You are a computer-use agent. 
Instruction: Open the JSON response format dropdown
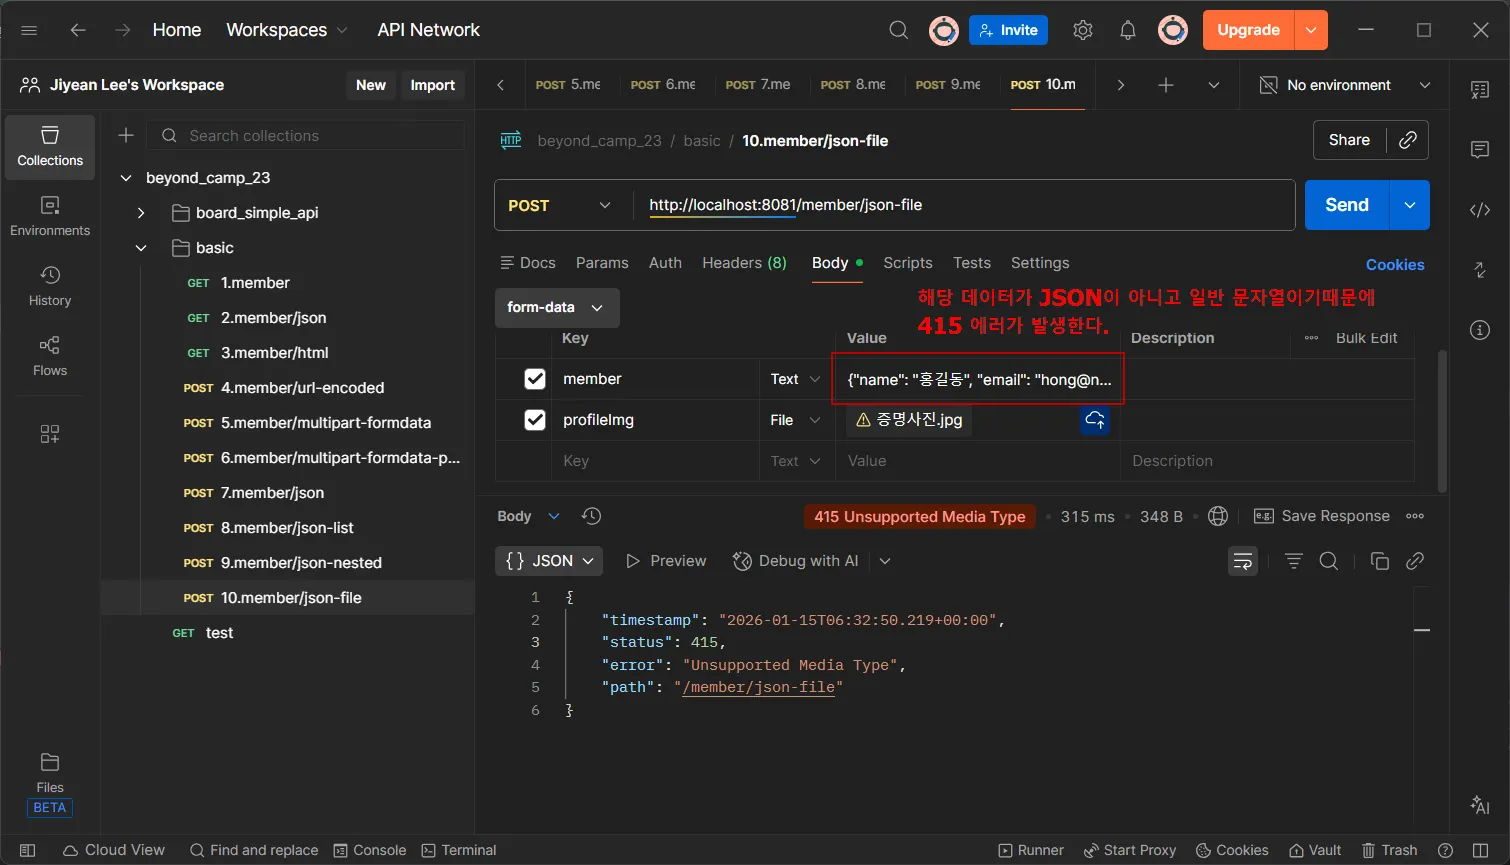pos(550,561)
